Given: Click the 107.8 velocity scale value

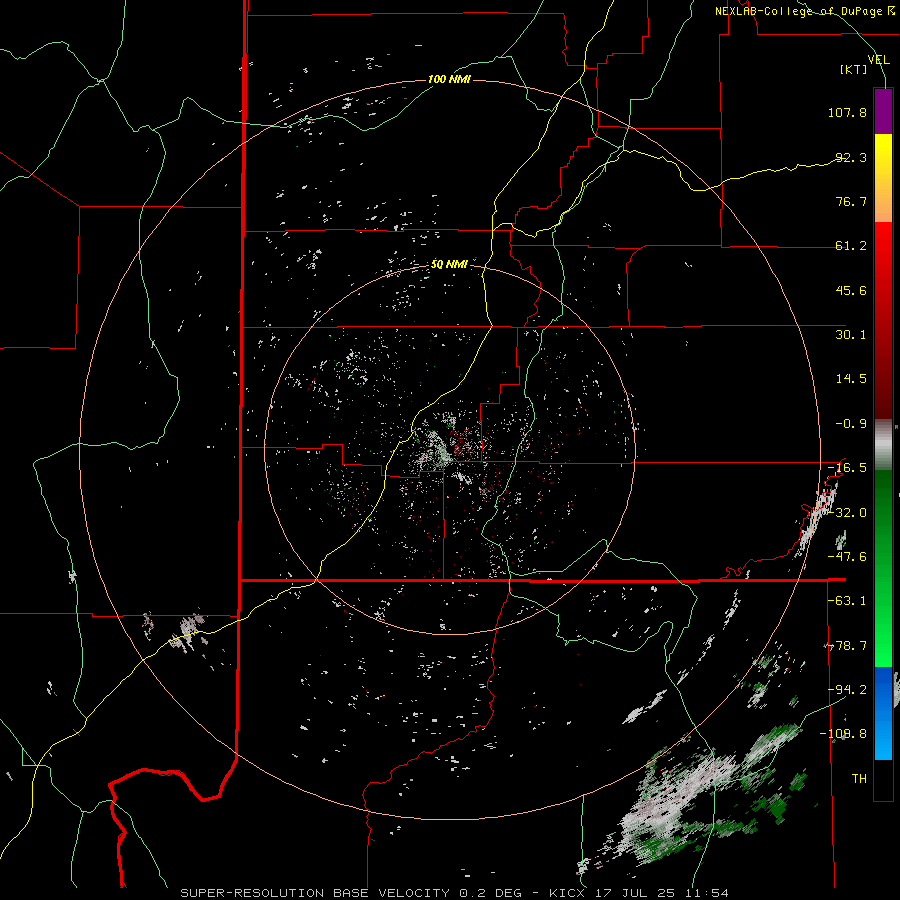Looking at the screenshot, I should pos(847,112).
